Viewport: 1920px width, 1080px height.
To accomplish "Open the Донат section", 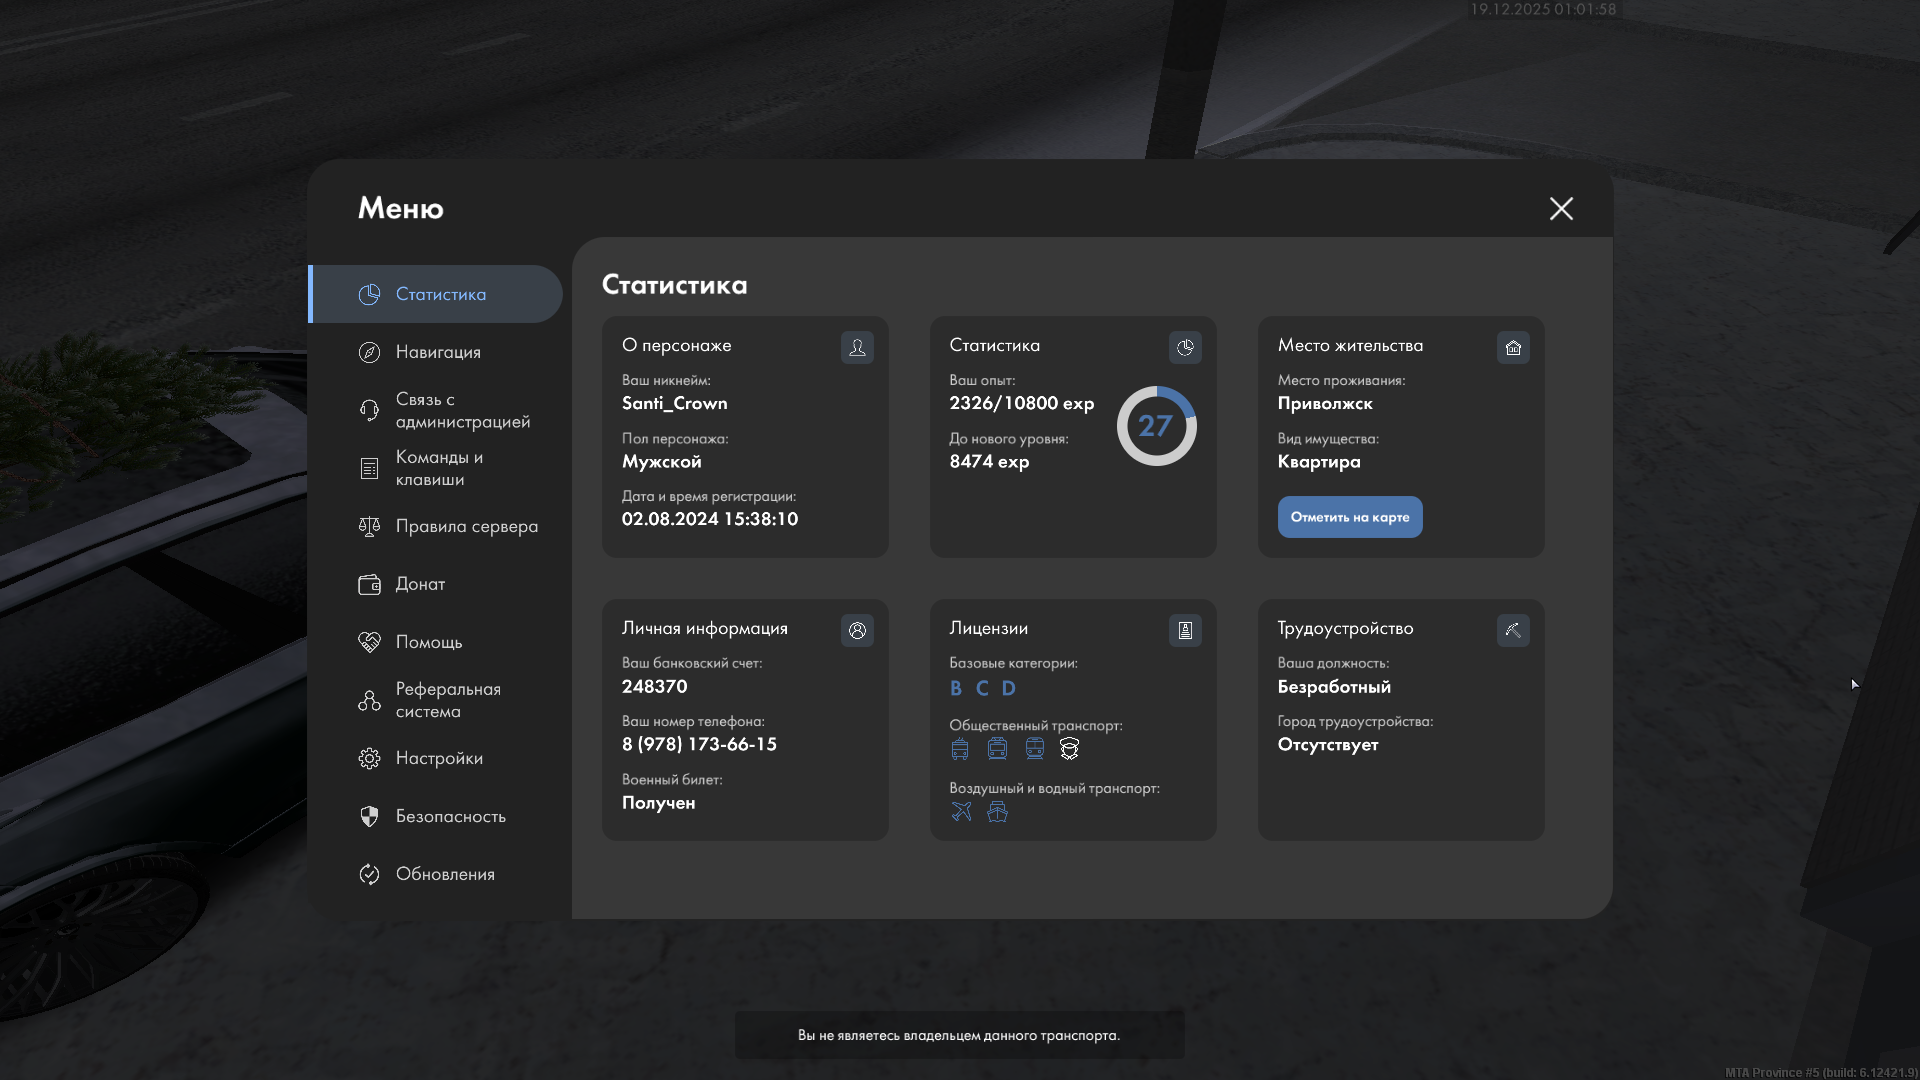I will click(x=419, y=584).
